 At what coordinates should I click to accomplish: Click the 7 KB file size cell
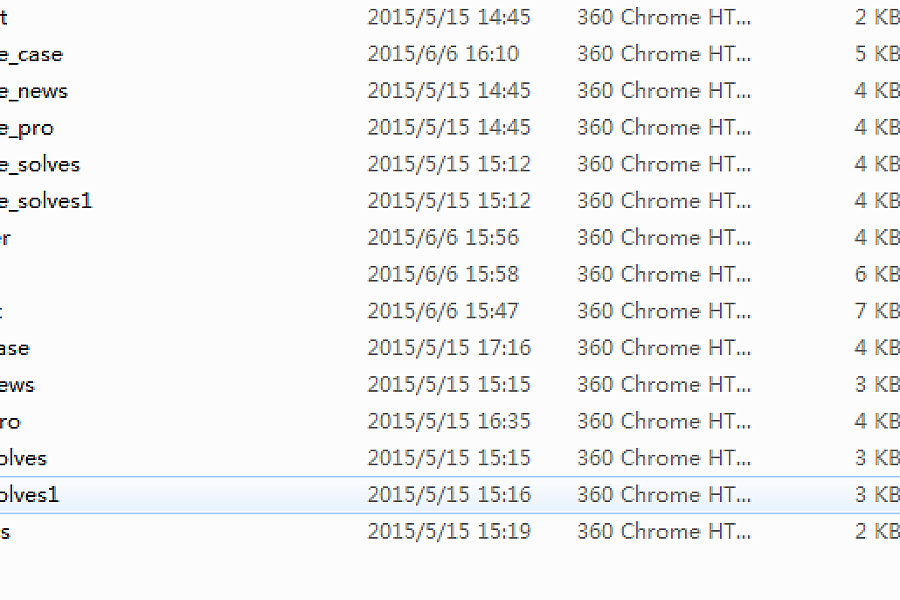[x=877, y=311]
